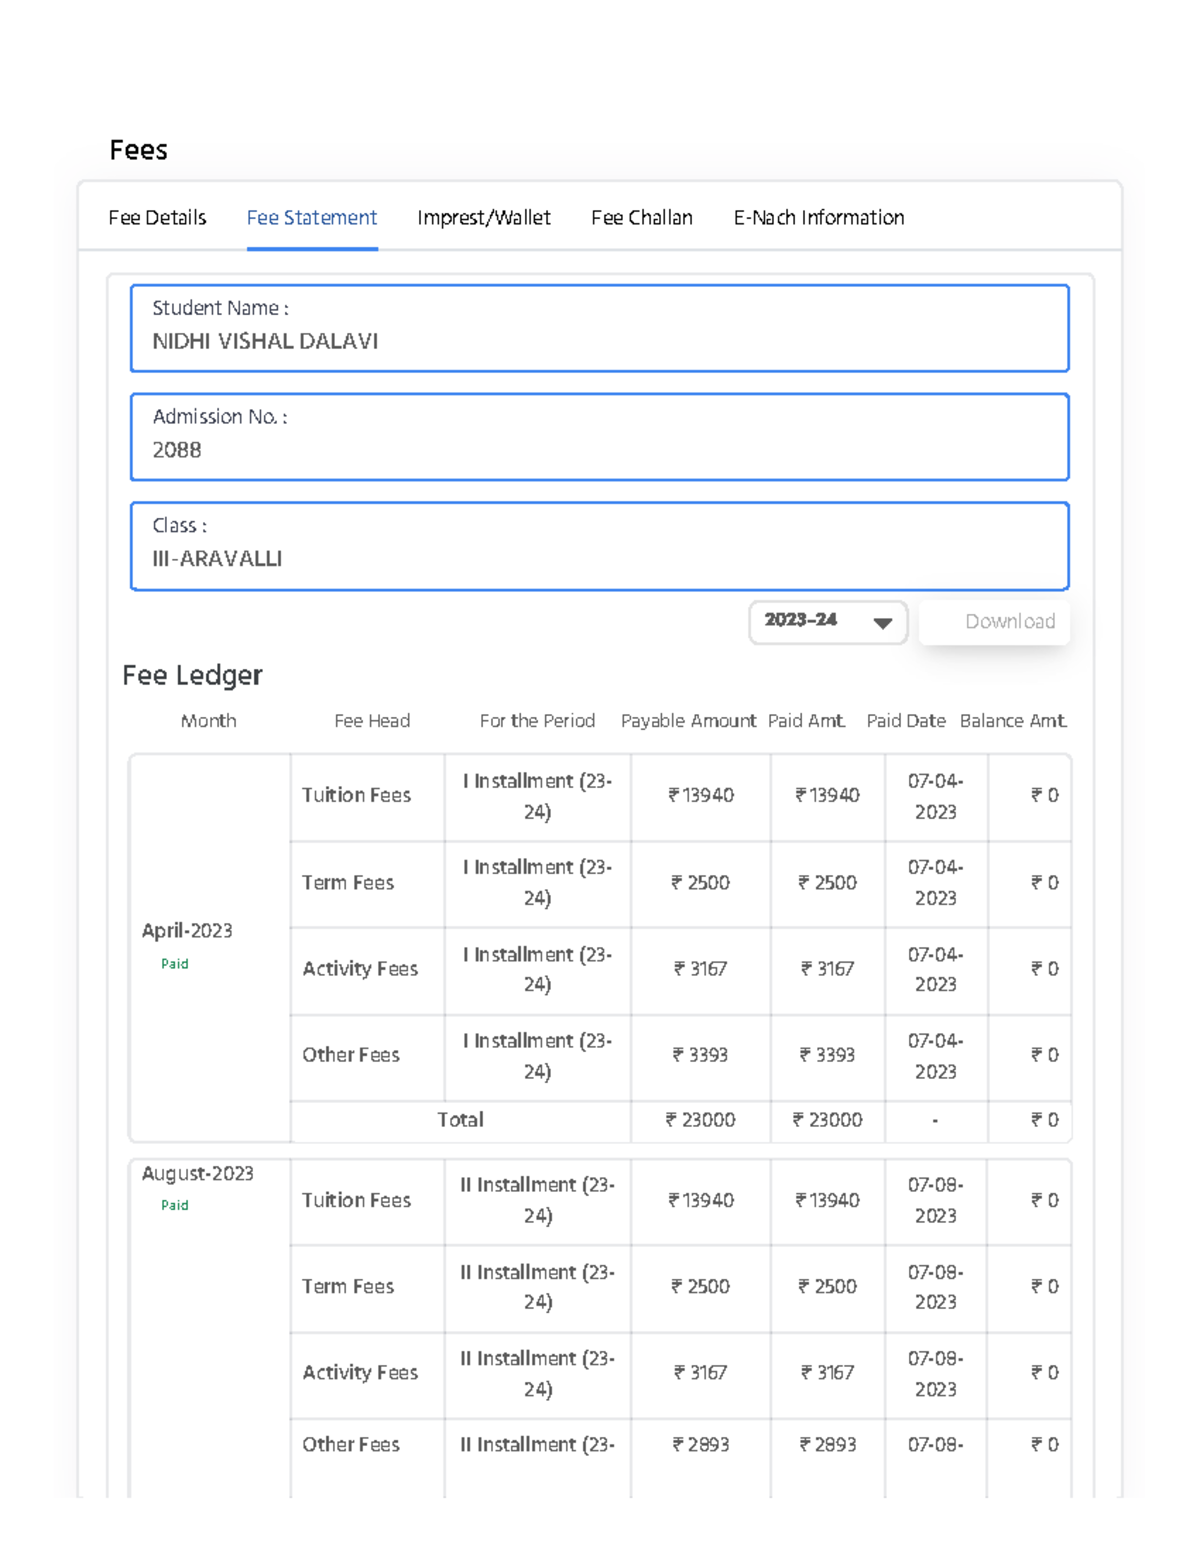Screen dimensions: 1200x1553
Task: Click the Total row under April-2023
Action: [459, 1120]
